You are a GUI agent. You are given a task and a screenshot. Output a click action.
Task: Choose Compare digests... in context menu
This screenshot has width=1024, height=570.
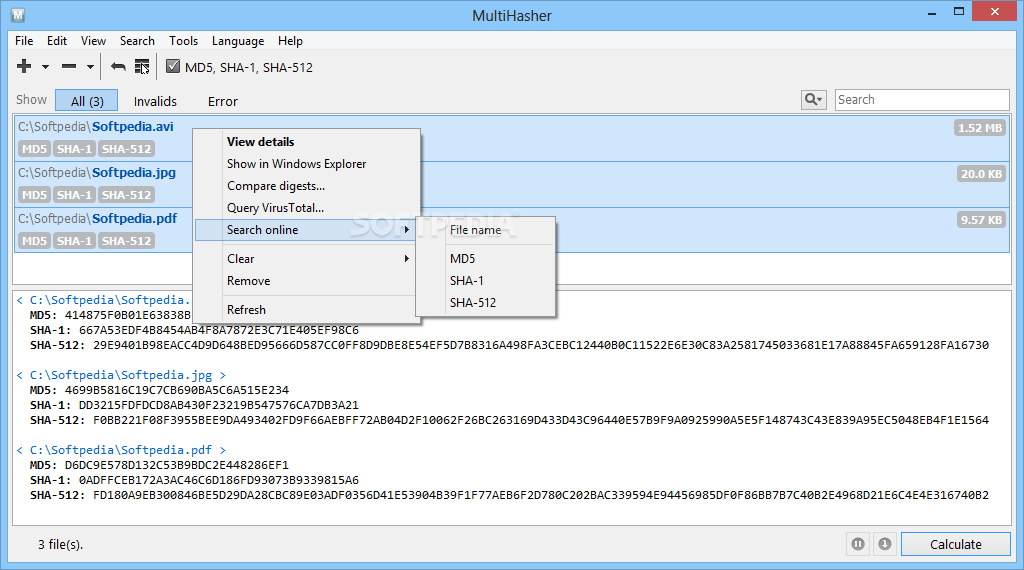coord(306,186)
